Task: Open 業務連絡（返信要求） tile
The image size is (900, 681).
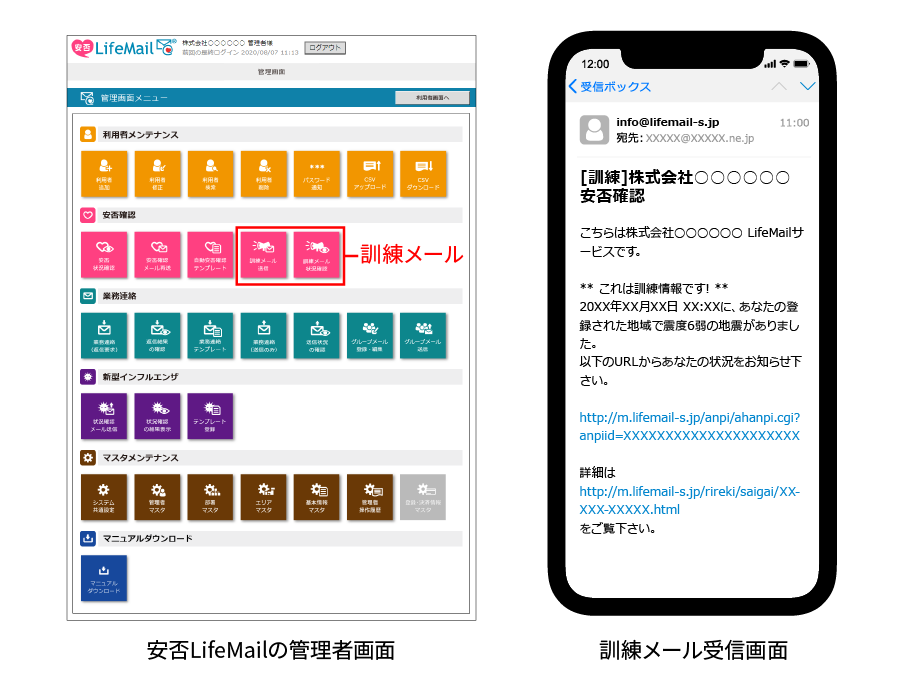Action: pyautogui.click(x=104, y=336)
